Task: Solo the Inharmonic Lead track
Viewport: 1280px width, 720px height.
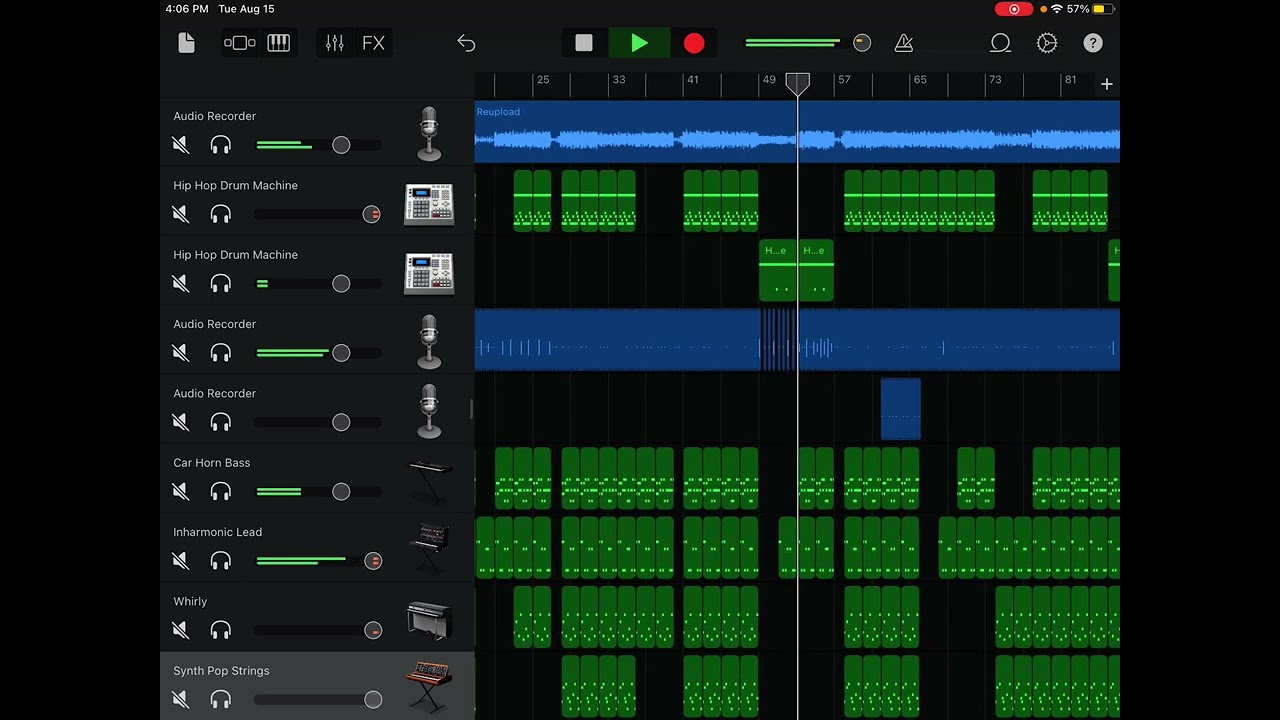Action: coord(221,561)
